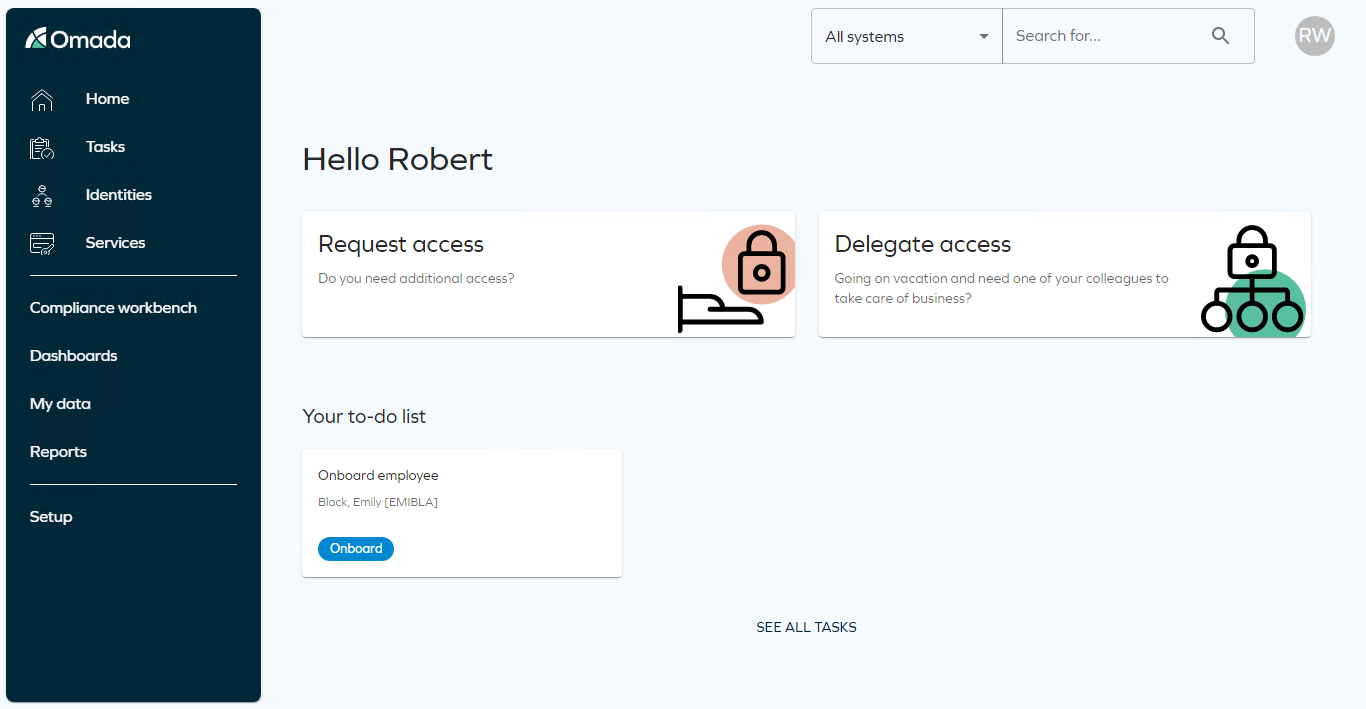This screenshot has width=1366, height=709.
Task: Open the RW user avatar menu
Action: (x=1314, y=36)
